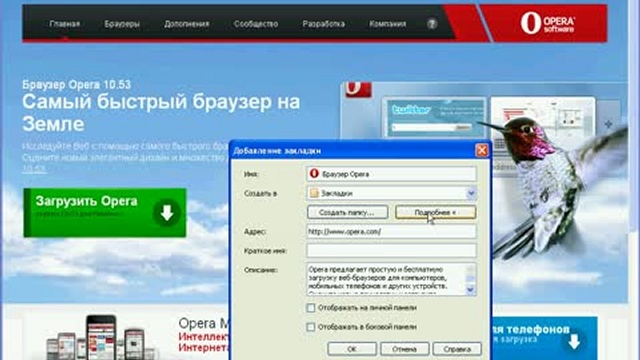Close the Добавление закладки dialog
Image resolution: width=640 pixels, height=360 pixels.
tap(482, 150)
